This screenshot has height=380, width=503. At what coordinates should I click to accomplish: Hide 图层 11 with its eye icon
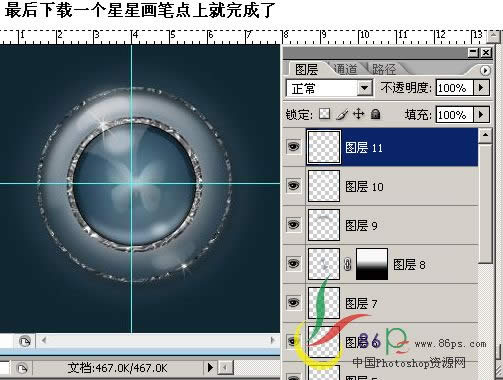[x=293, y=147]
